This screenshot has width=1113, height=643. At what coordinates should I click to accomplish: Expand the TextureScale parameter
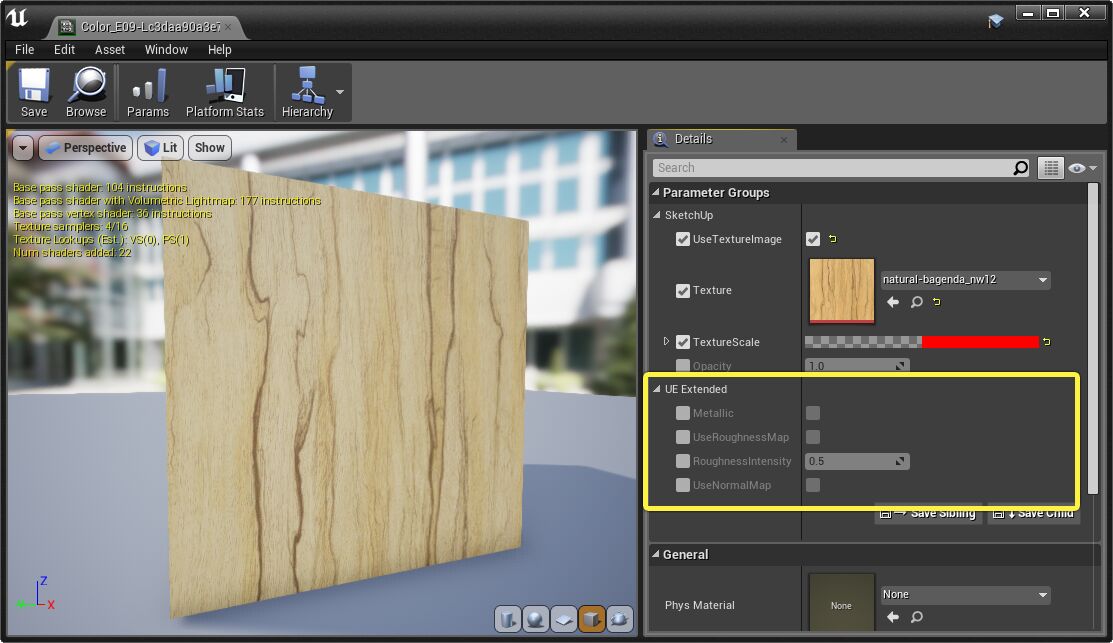coord(667,341)
